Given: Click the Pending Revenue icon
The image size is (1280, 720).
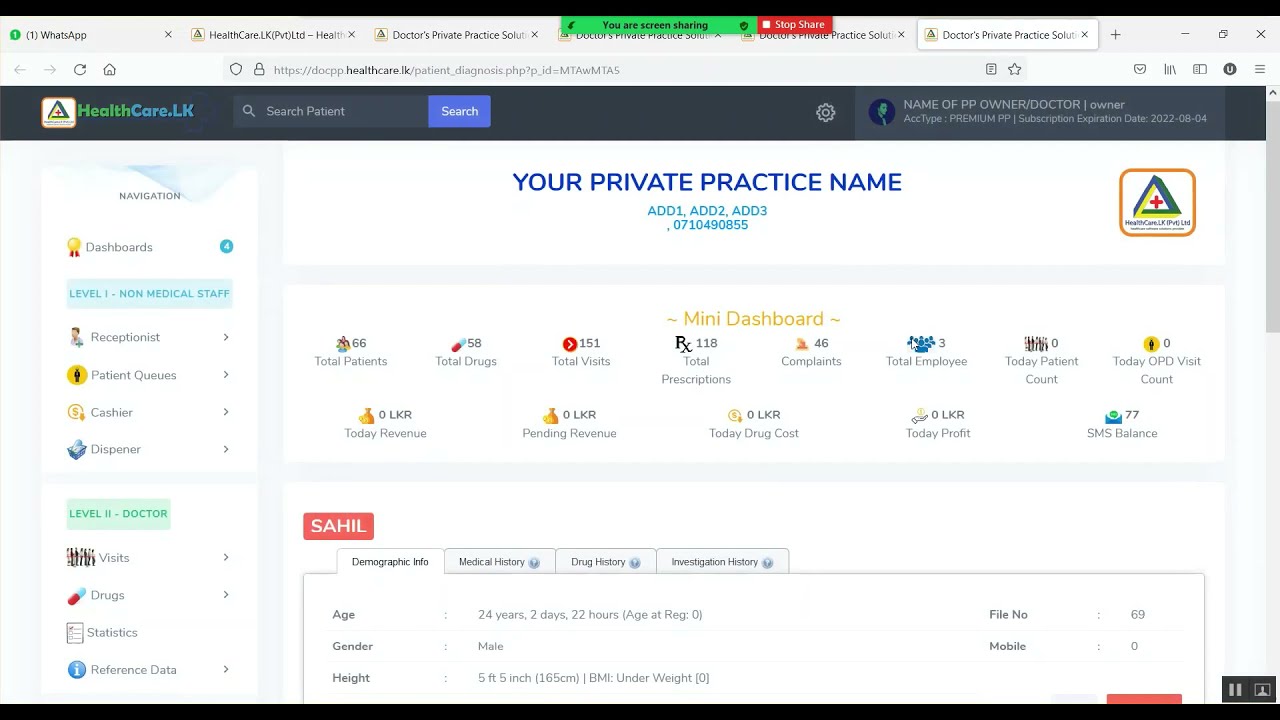Looking at the screenshot, I should (550, 416).
